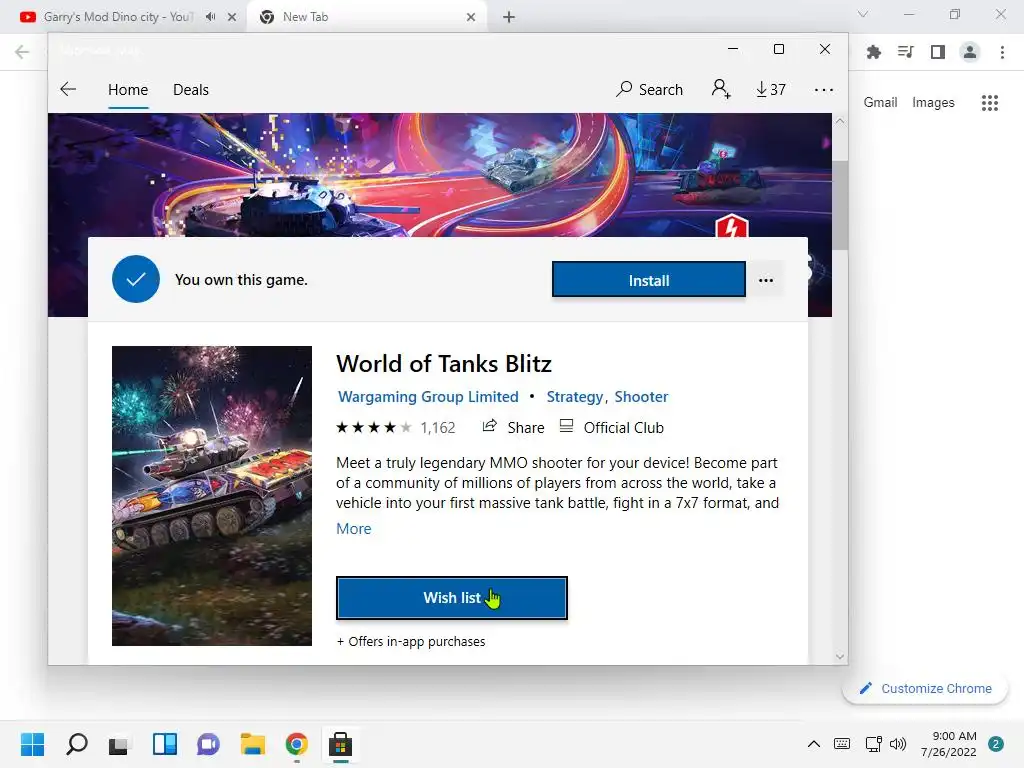Open Wargaming Group Limited publisher page
The width and height of the screenshot is (1024, 768).
pos(428,396)
